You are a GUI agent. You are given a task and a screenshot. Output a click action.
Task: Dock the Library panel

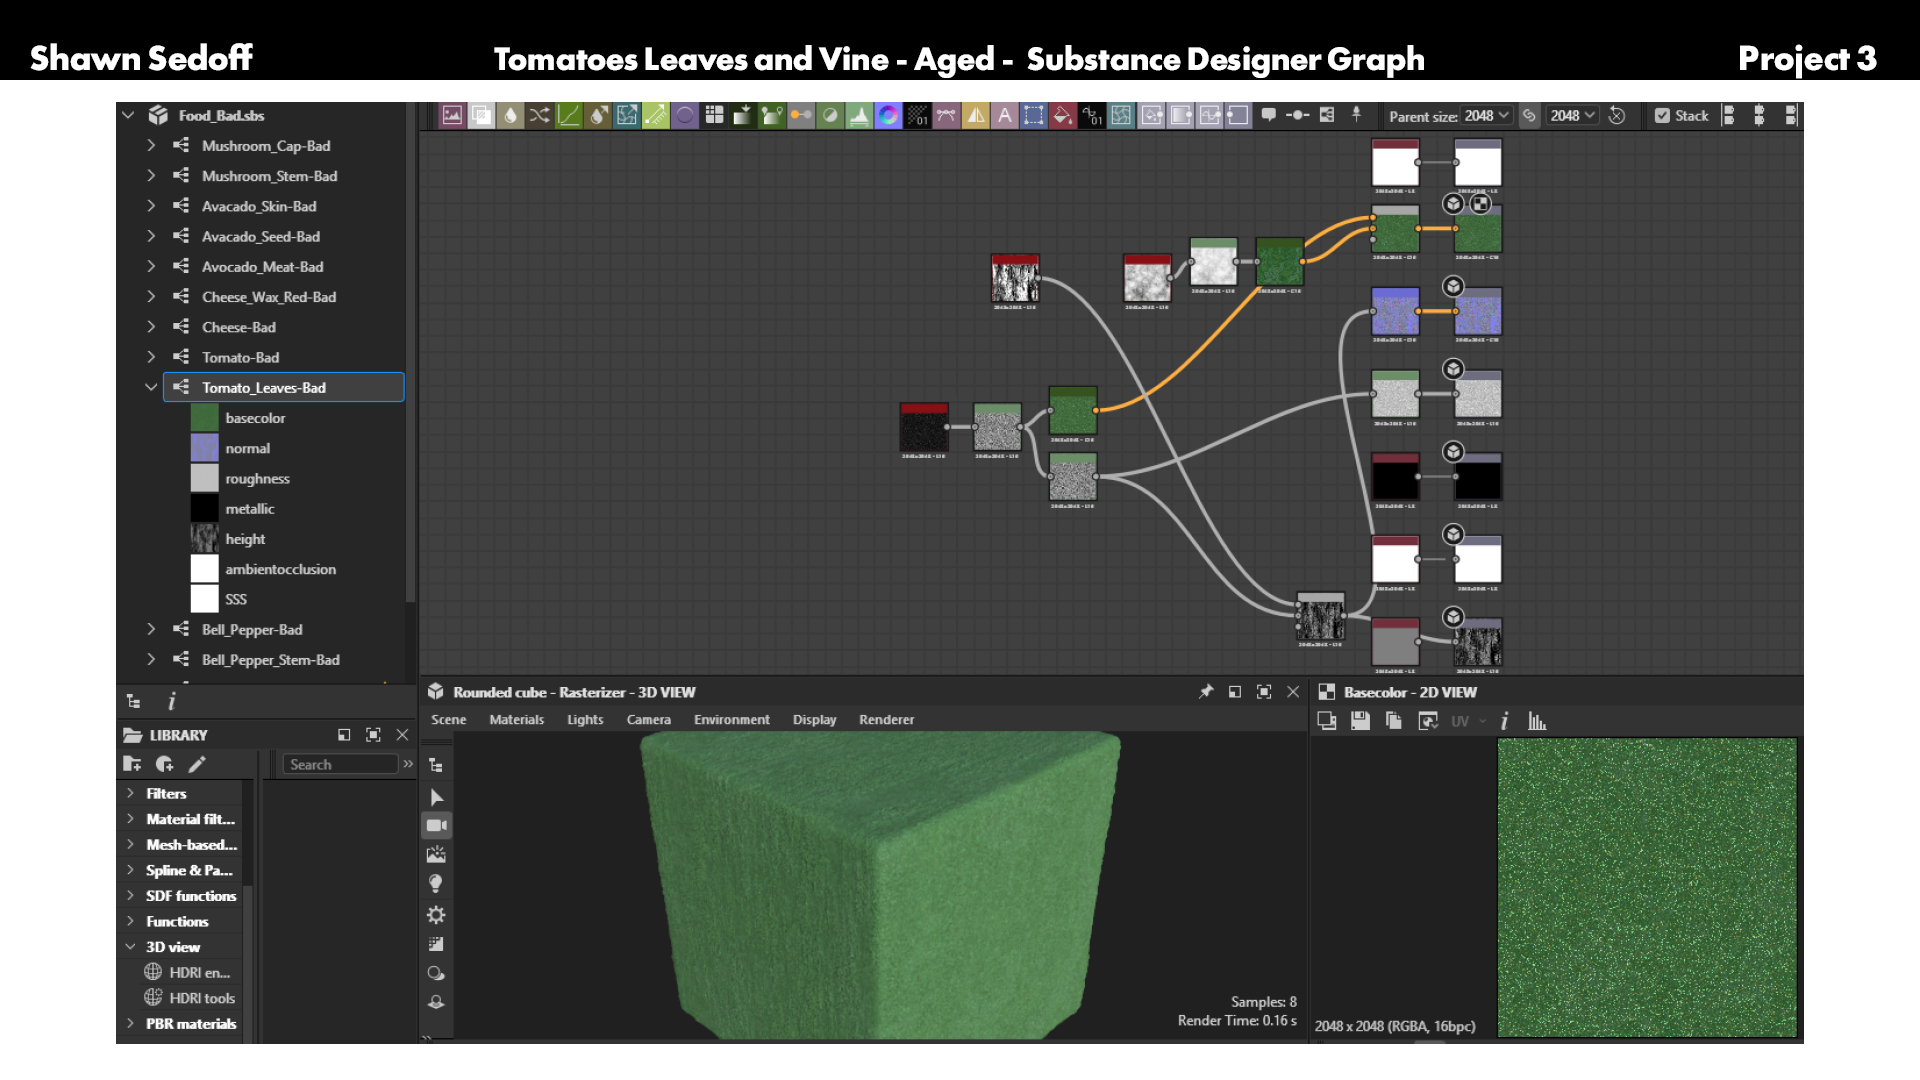pos(344,735)
